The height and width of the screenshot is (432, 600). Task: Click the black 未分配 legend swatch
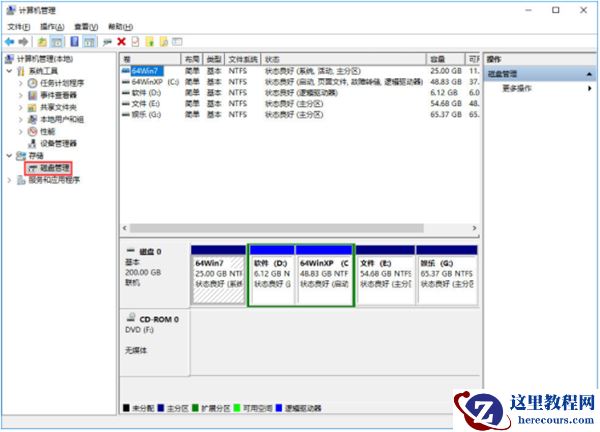point(126,408)
